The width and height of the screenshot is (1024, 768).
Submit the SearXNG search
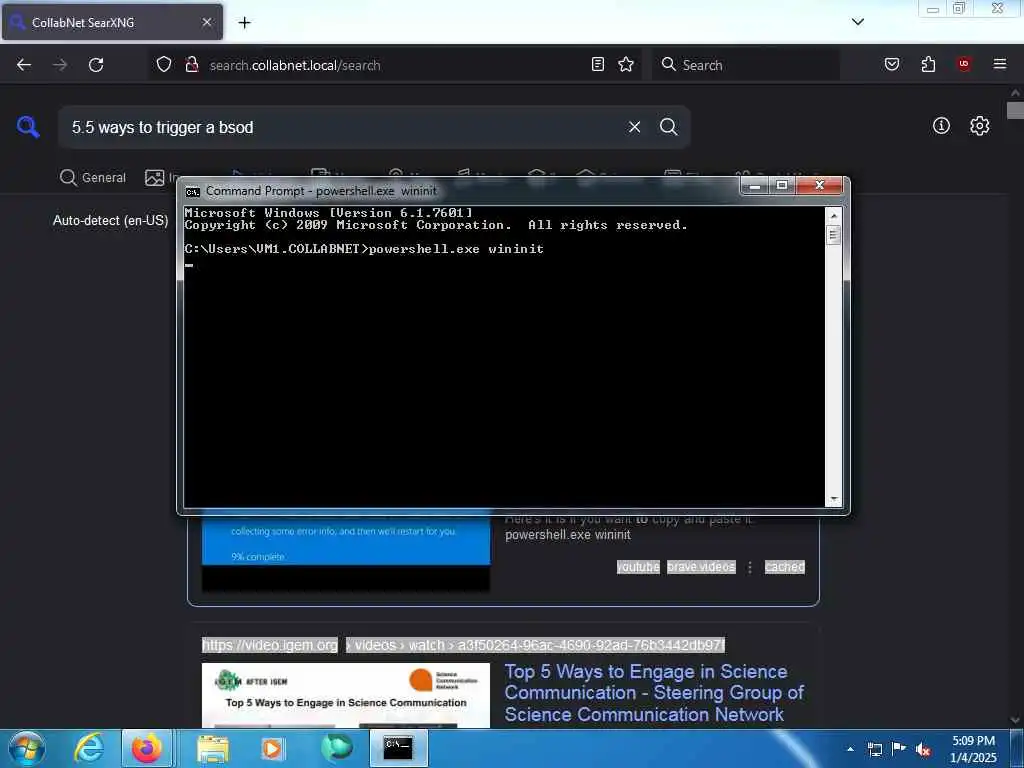(x=669, y=127)
